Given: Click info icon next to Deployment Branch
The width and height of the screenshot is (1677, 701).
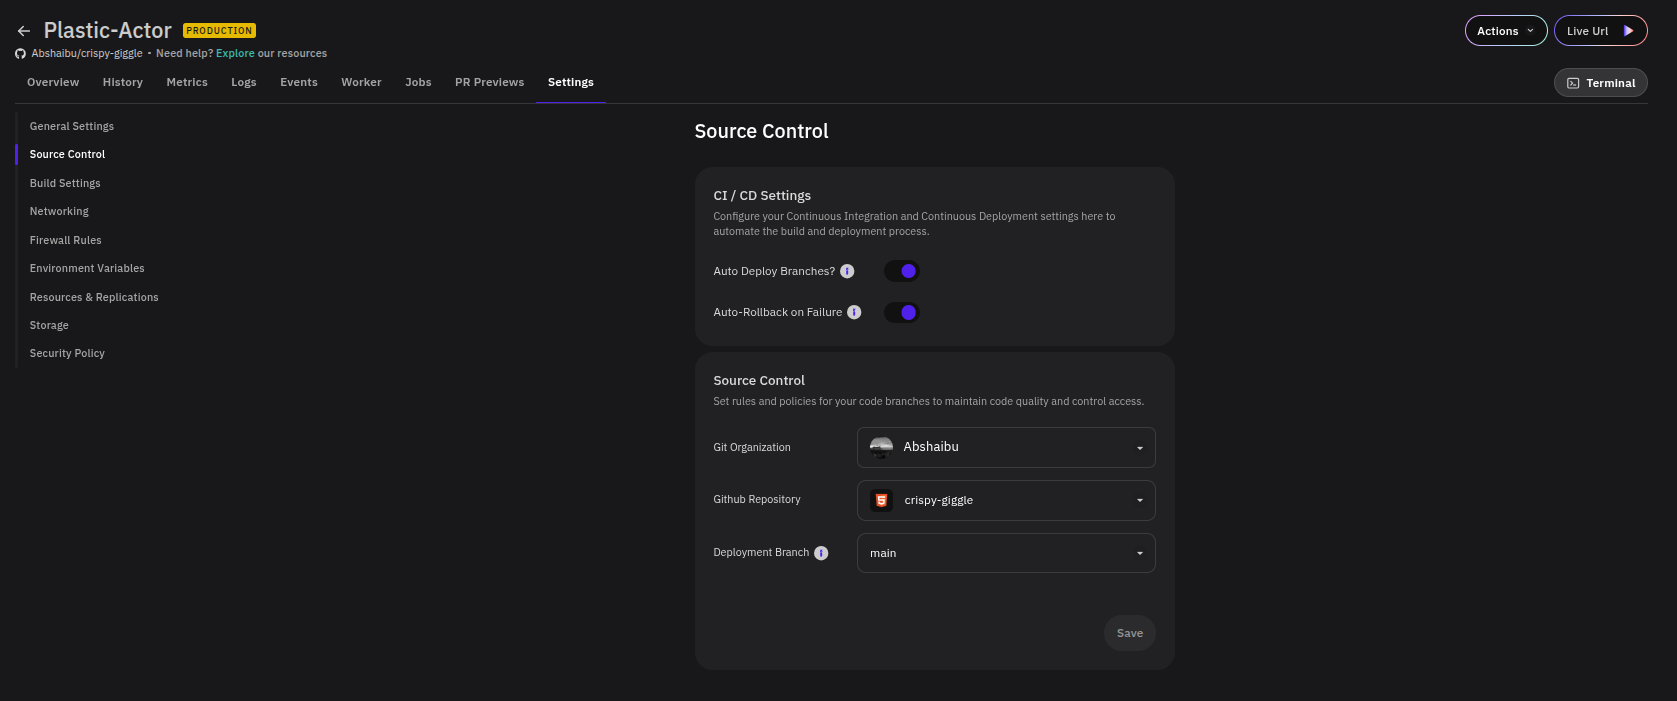Looking at the screenshot, I should tap(821, 553).
